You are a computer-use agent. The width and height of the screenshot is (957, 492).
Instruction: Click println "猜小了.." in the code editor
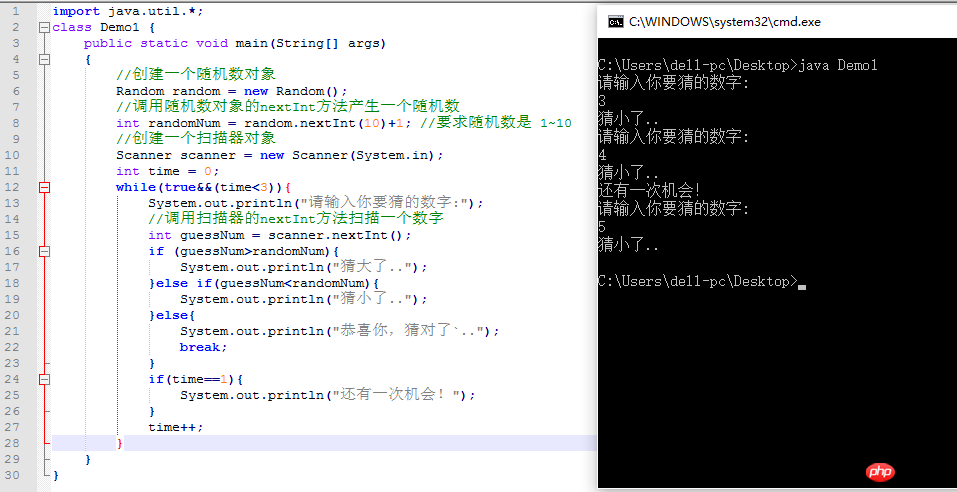[x=304, y=300]
